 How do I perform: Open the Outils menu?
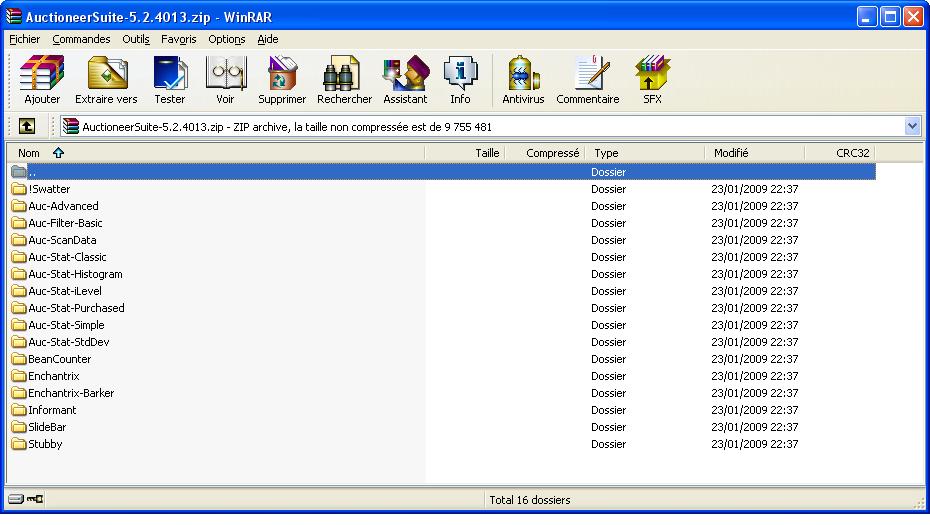(136, 39)
